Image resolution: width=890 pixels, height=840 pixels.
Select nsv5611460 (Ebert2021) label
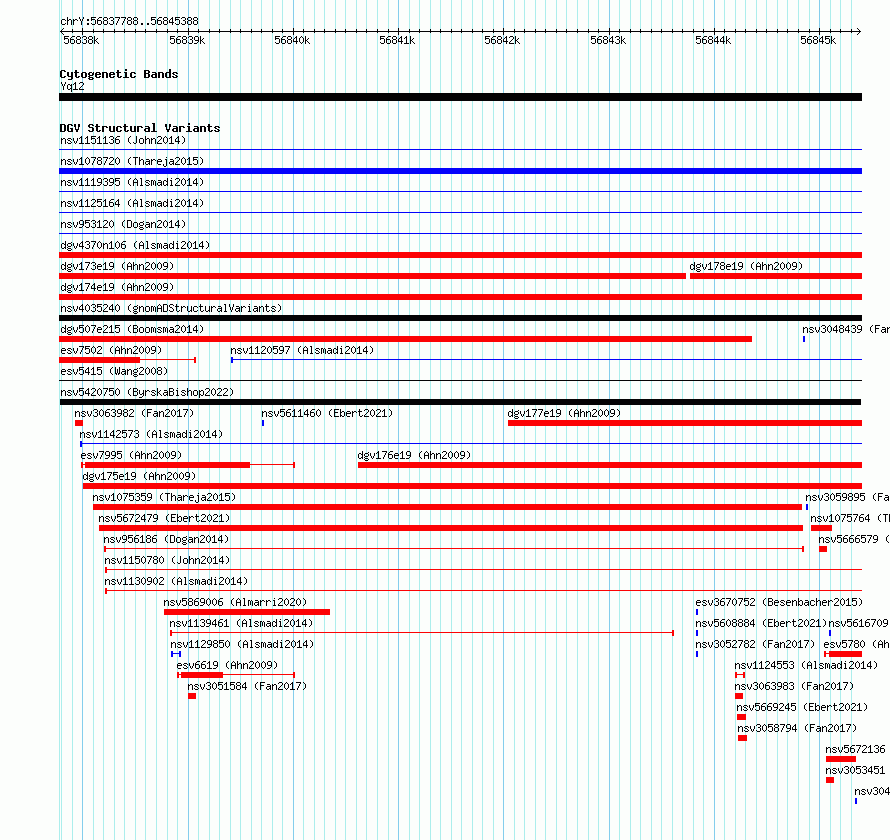coord(327,413)
